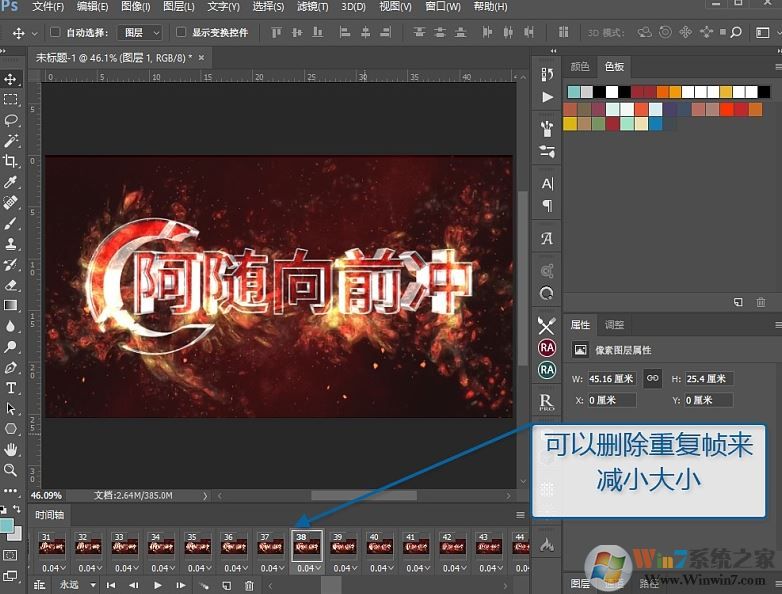Delete selected frame with trash icon
782x594 pixels.
(249, 585)
